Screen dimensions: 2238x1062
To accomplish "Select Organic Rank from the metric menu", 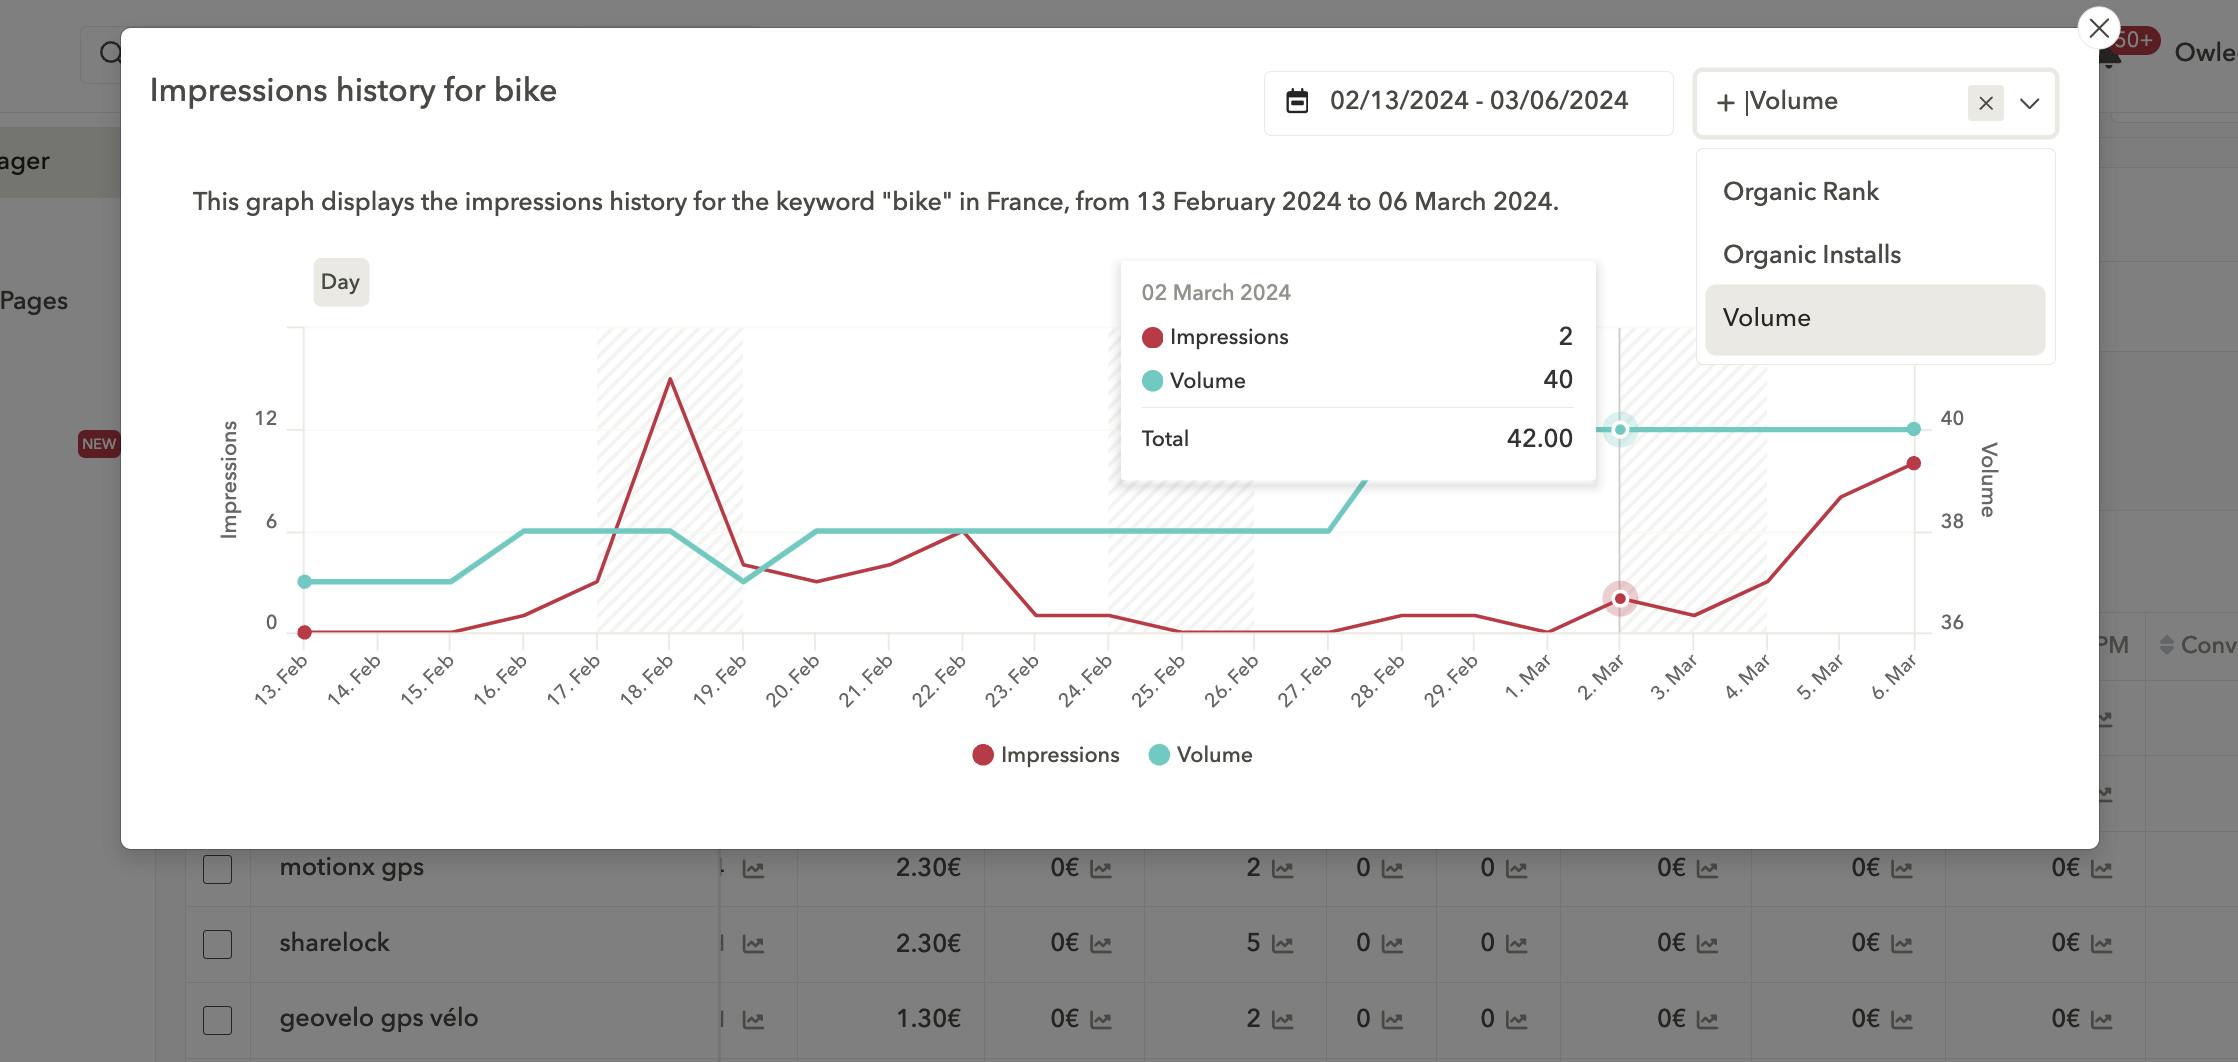I will coord(1800,191).
